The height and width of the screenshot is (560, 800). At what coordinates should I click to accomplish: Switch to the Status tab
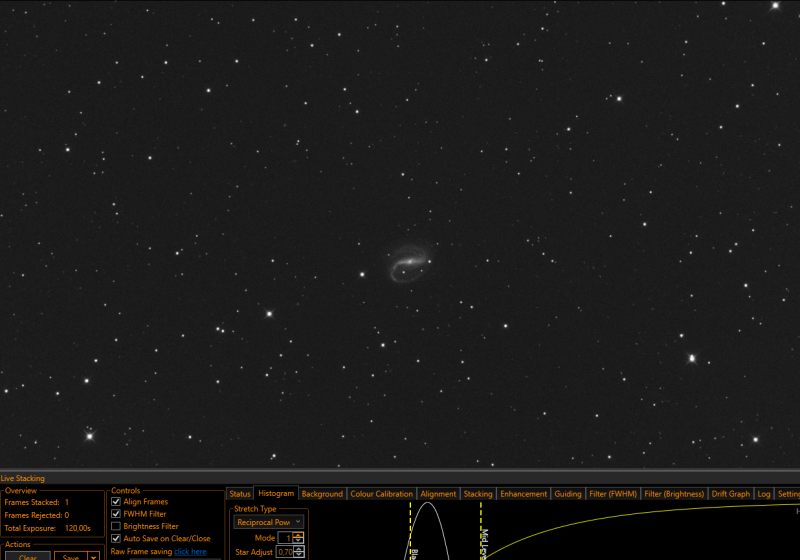coord(240,494)
